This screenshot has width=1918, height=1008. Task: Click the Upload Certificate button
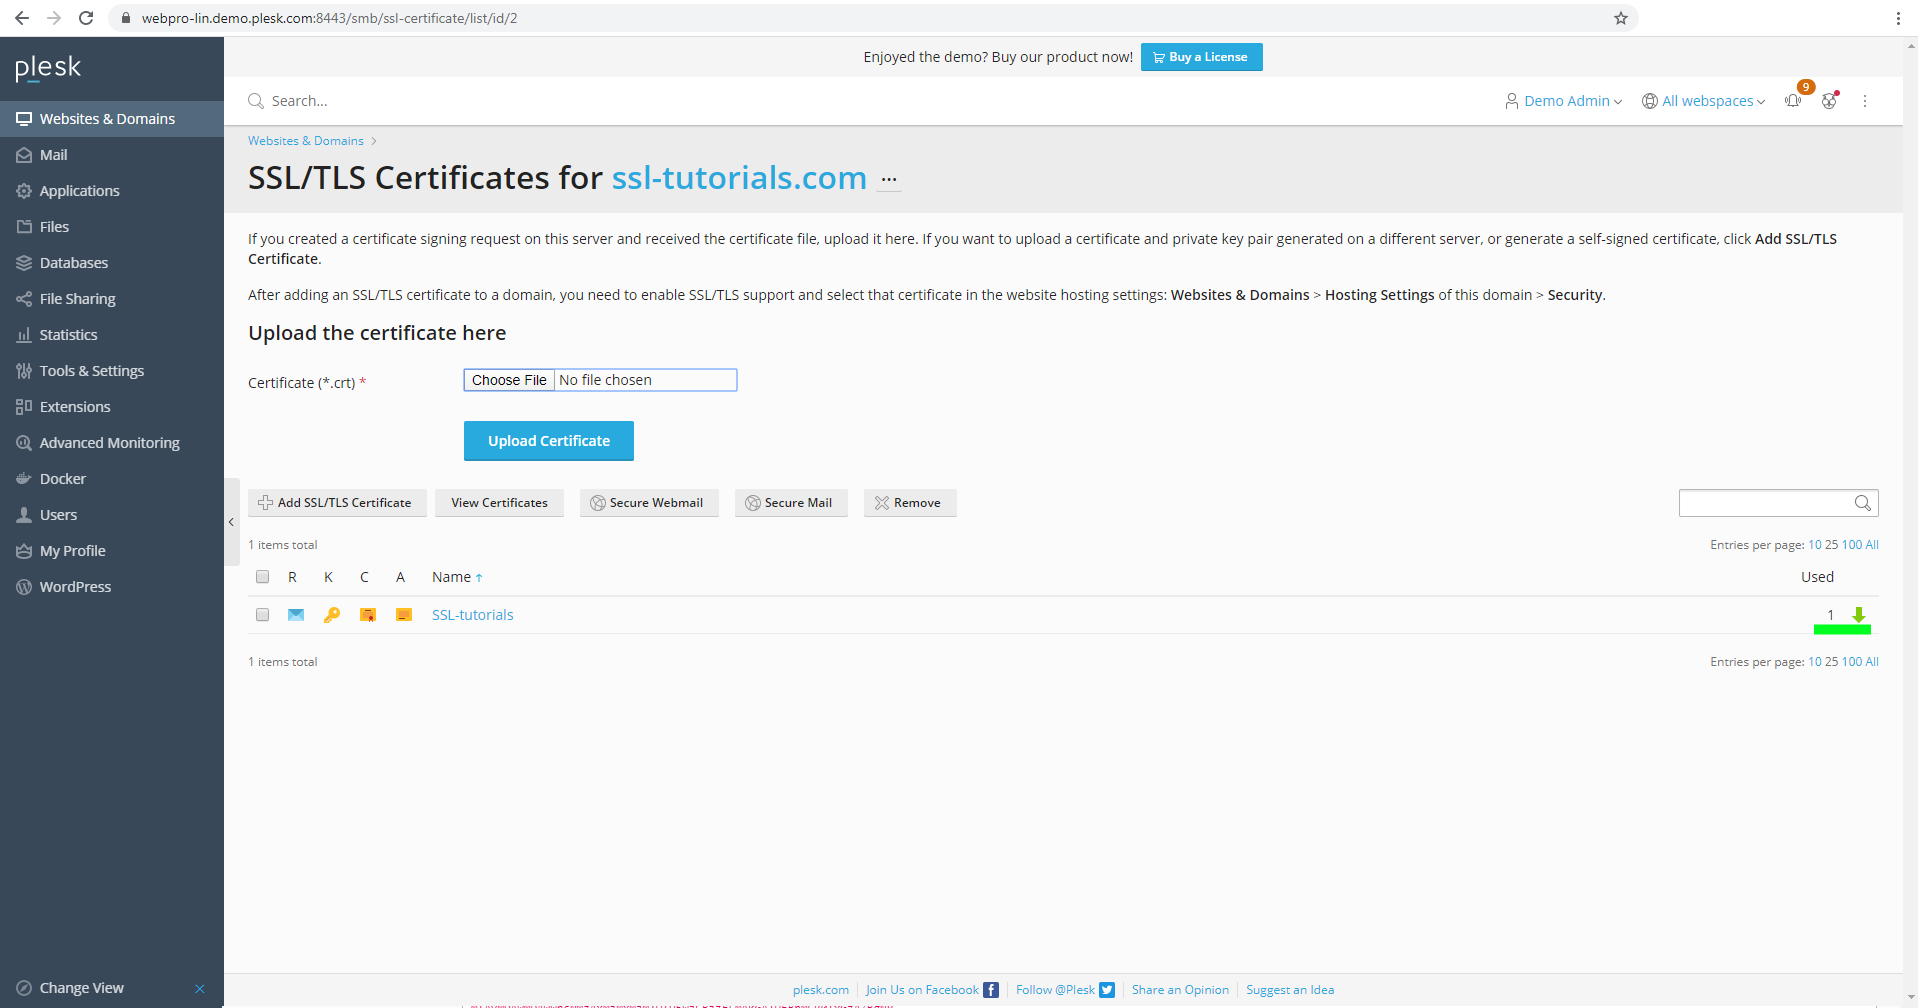tap(549, 441)
